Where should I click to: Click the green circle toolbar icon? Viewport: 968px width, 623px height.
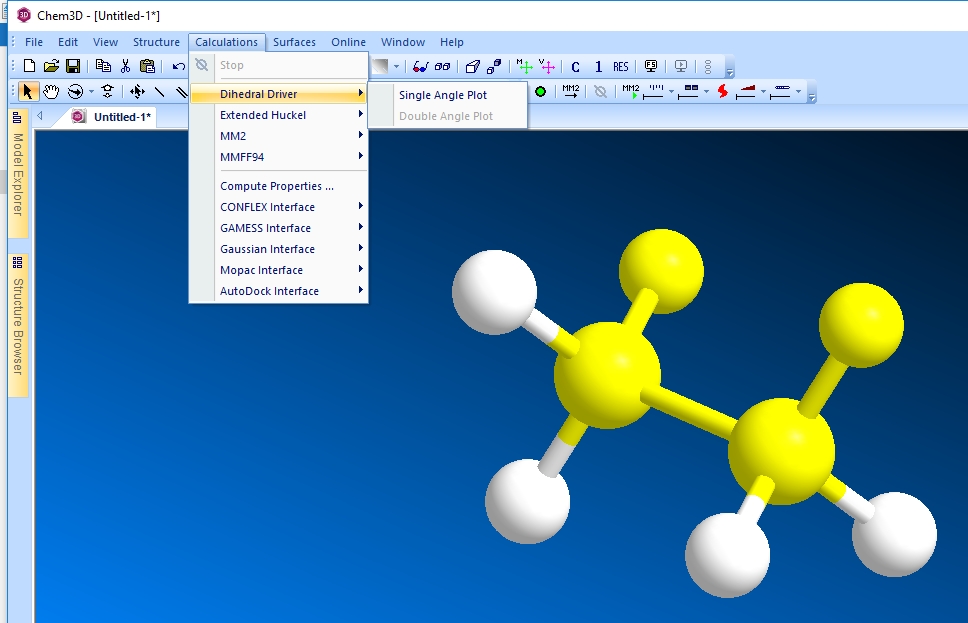(x=541, y=92)
